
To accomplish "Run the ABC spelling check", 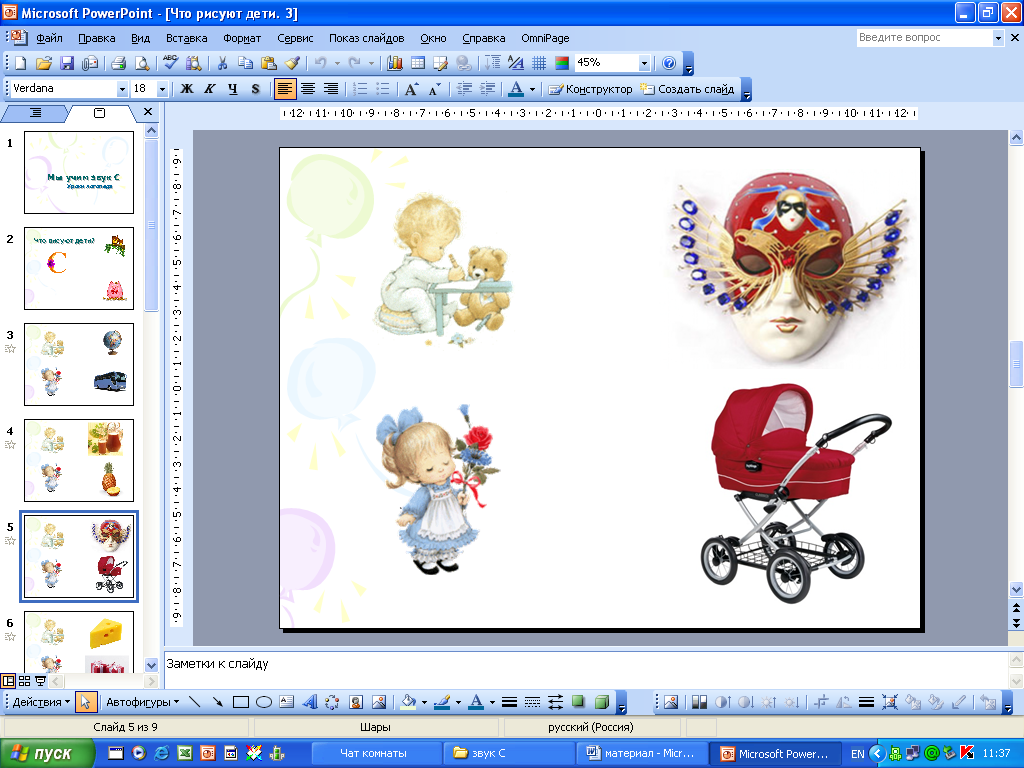I will (x=171, y=63).
